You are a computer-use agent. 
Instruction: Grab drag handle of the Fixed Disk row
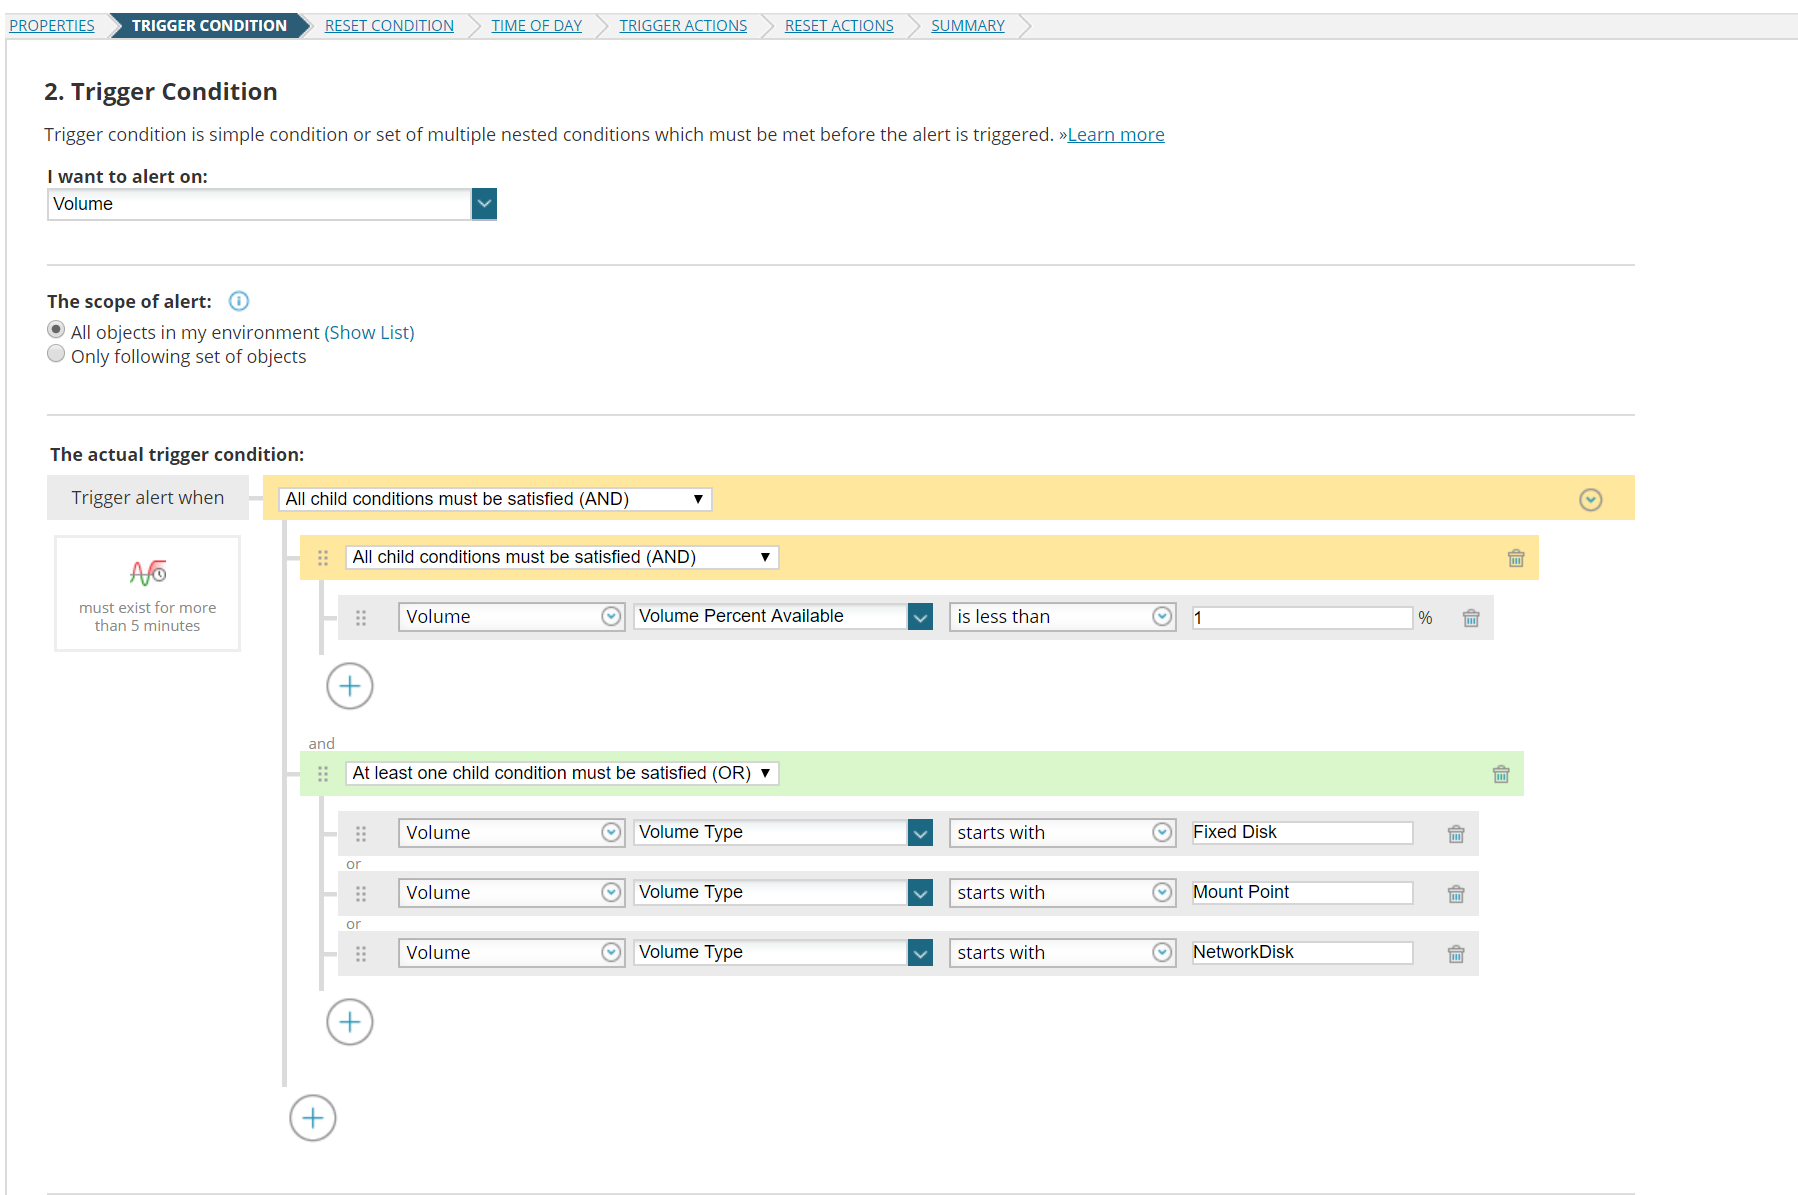pos(361,834)
